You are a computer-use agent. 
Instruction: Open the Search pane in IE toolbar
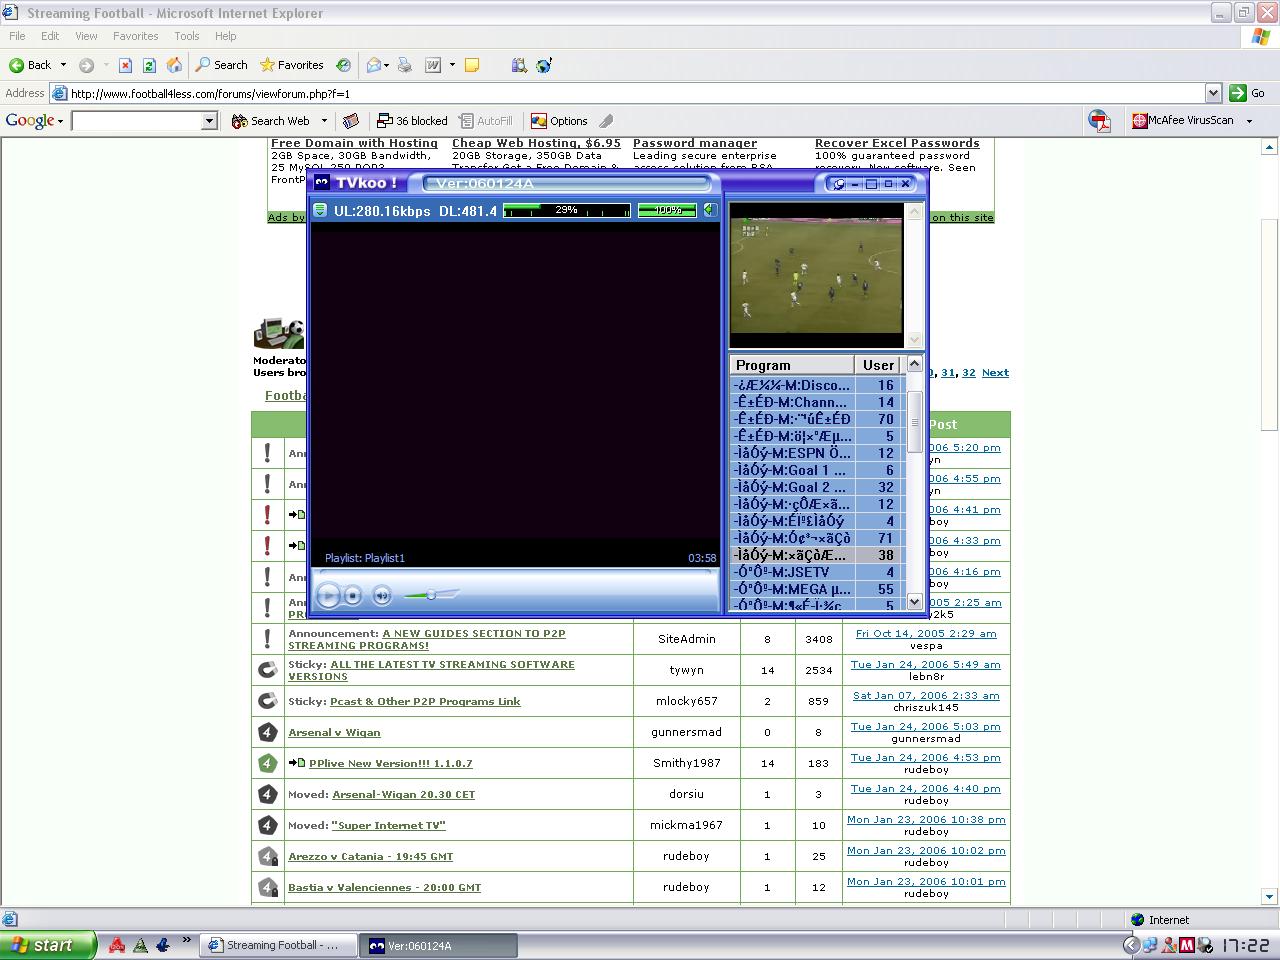222,65
